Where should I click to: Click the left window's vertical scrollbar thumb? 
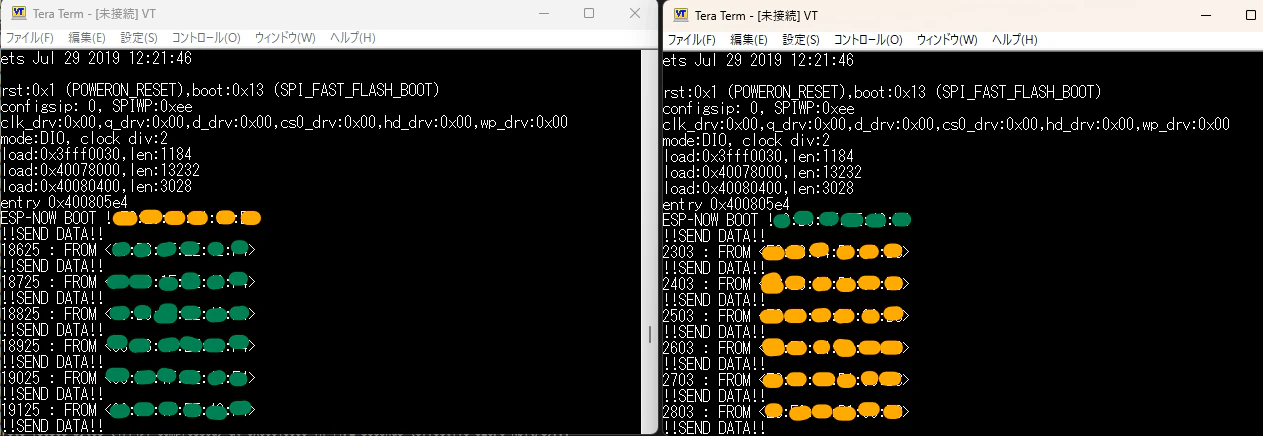click(649, 333)
